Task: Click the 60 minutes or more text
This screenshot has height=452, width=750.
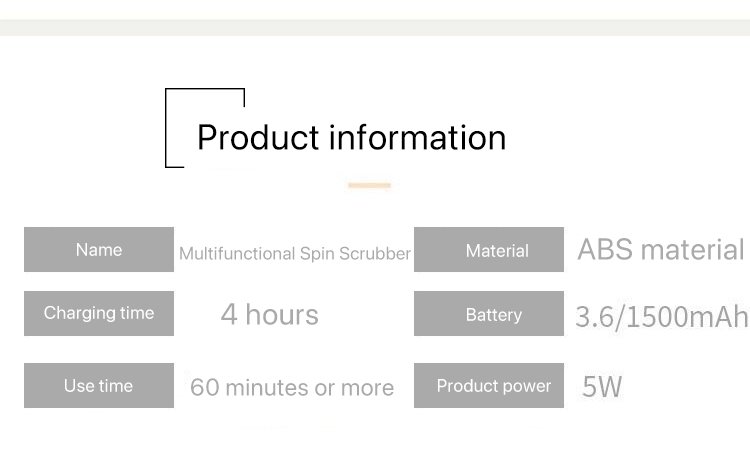Action: (292, 388)
